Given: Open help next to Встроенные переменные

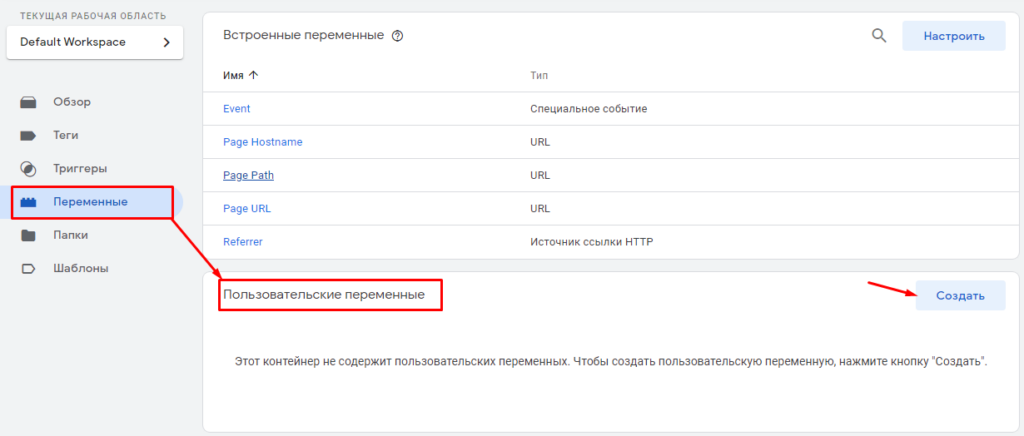Looking at the screenshot, I should [x=397, y=36].
